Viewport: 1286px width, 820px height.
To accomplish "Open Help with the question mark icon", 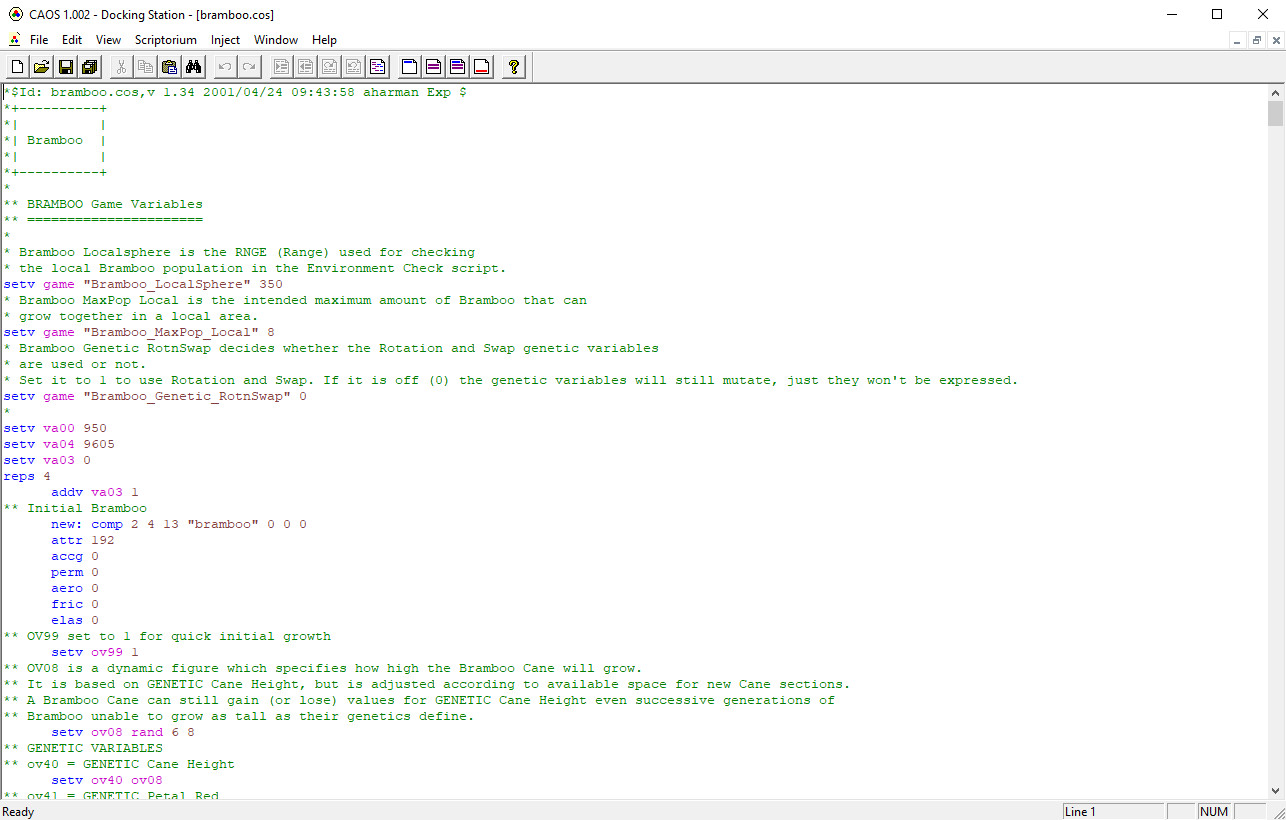I will (x=513, y=66).
